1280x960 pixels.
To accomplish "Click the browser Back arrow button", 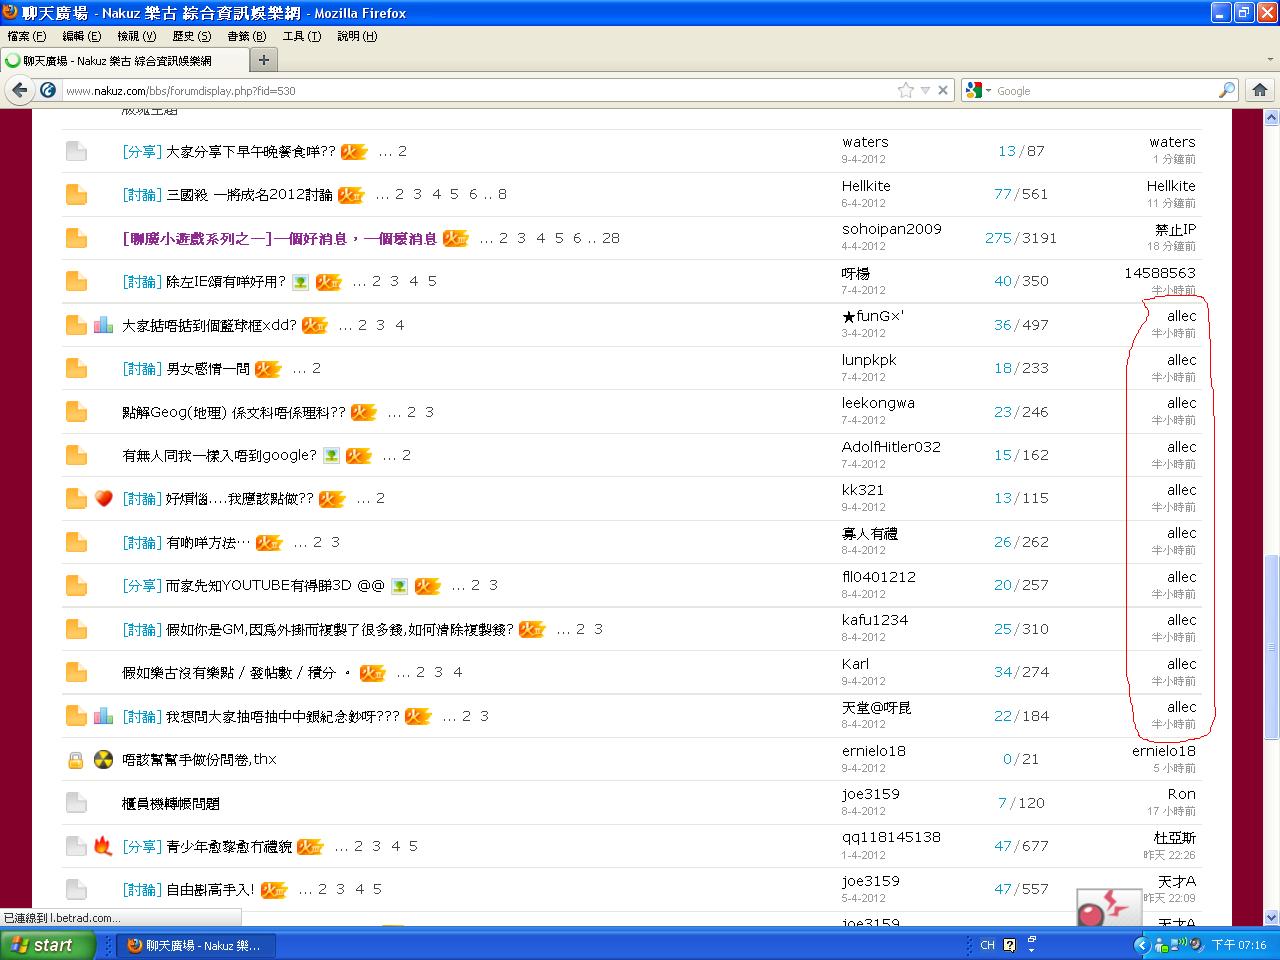I will tap(19, 90).
